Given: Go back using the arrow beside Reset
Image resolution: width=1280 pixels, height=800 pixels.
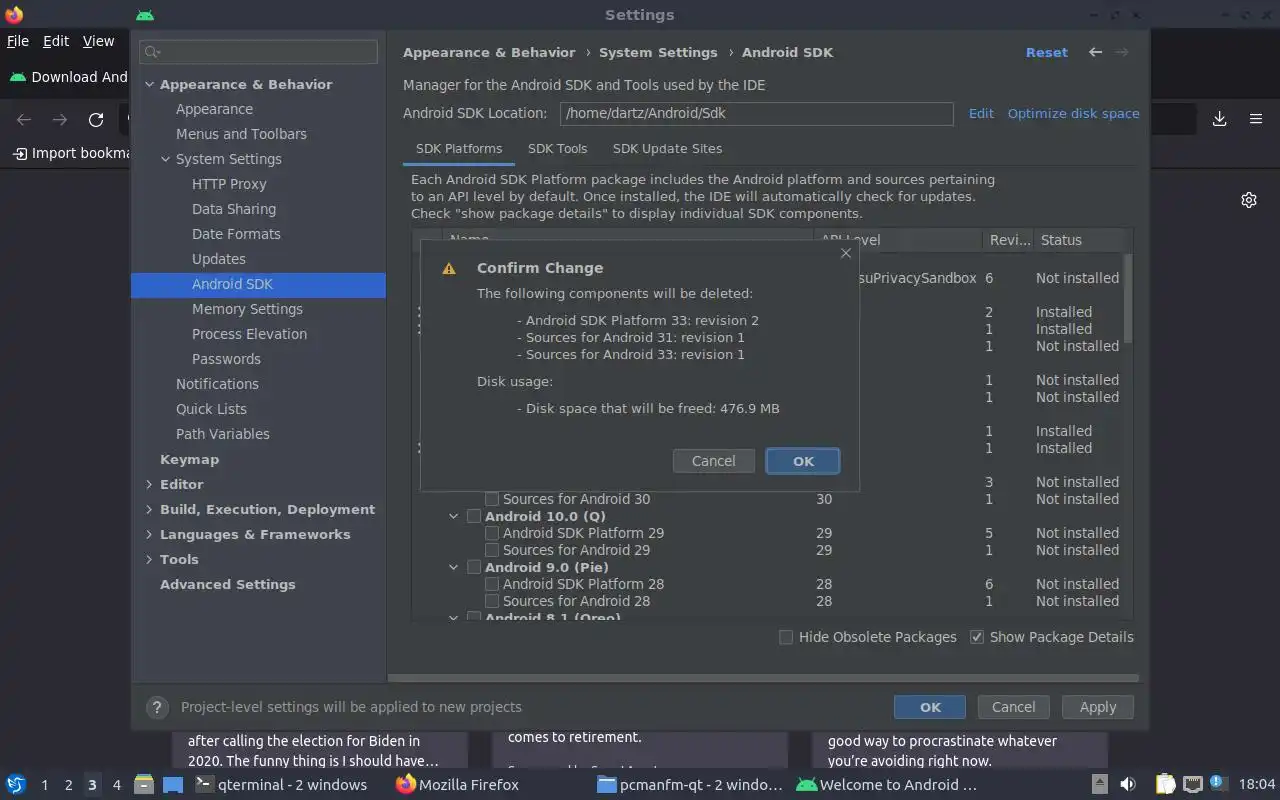Looking at the screenshot, I should 1095,52.
